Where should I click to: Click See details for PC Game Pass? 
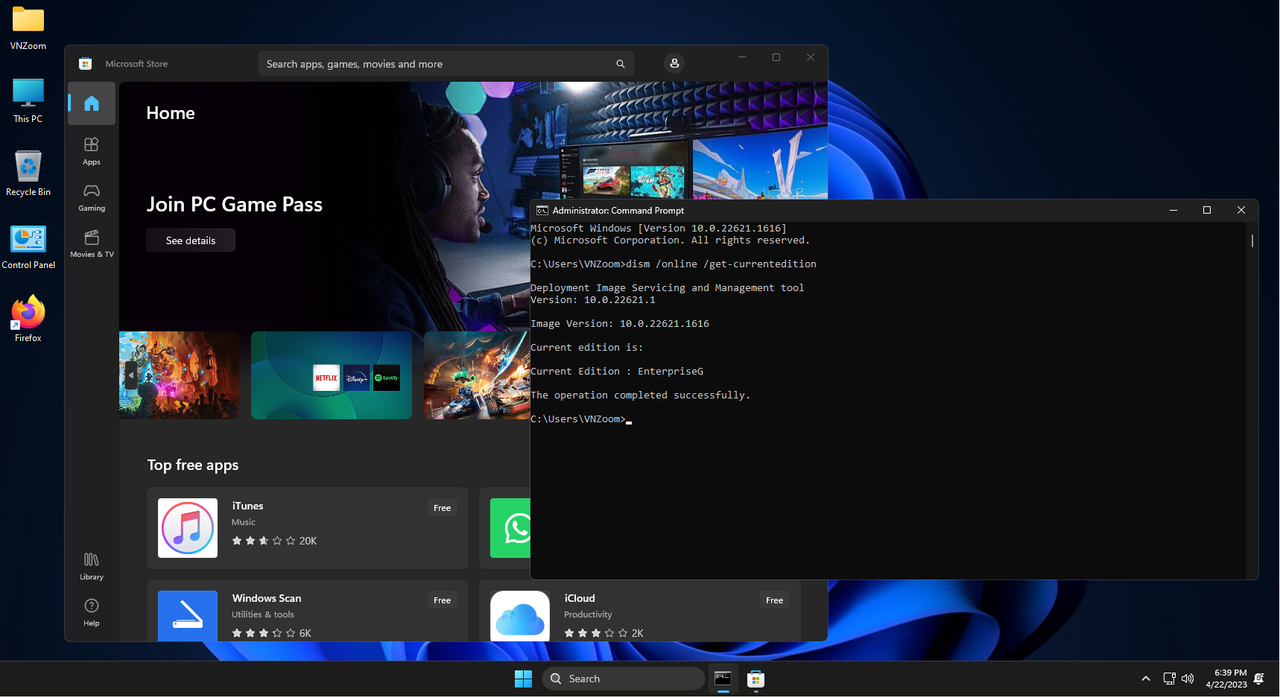(x=191, y=240)
